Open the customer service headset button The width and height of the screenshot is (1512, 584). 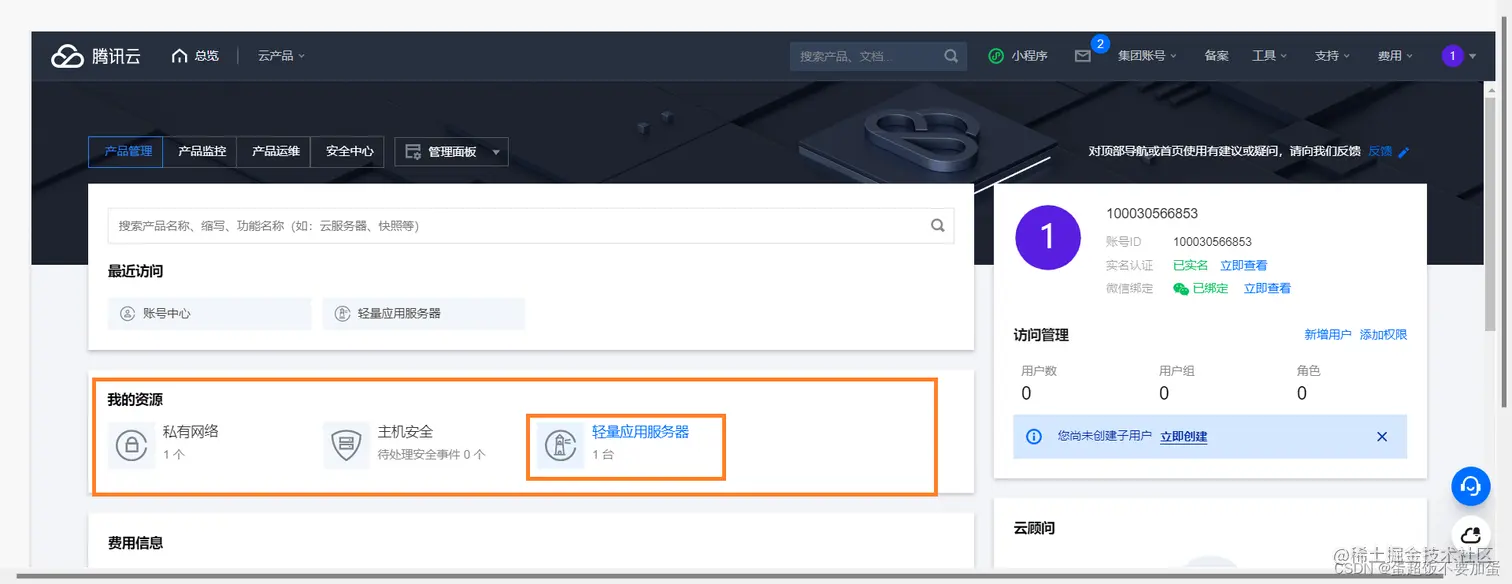click(x=1470, y=486)
